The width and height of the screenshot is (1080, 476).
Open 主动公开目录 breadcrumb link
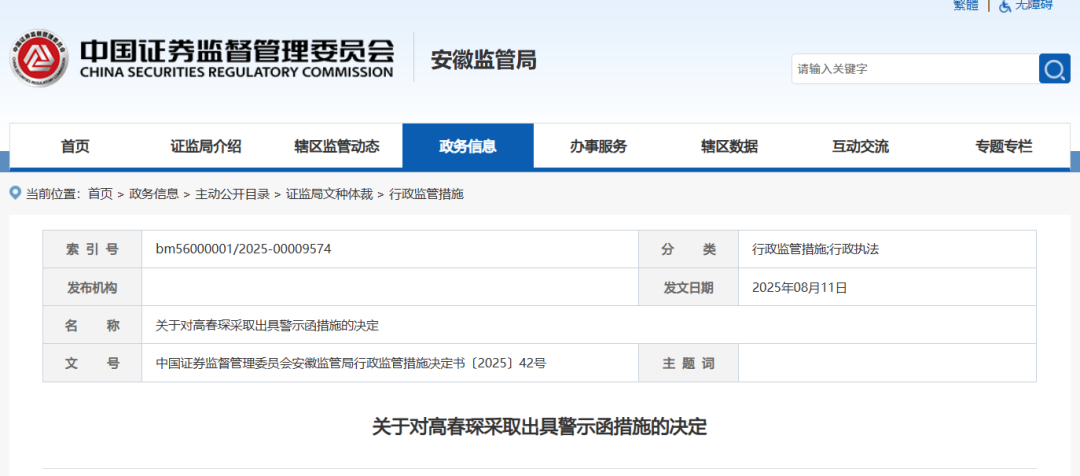[232, 194]
